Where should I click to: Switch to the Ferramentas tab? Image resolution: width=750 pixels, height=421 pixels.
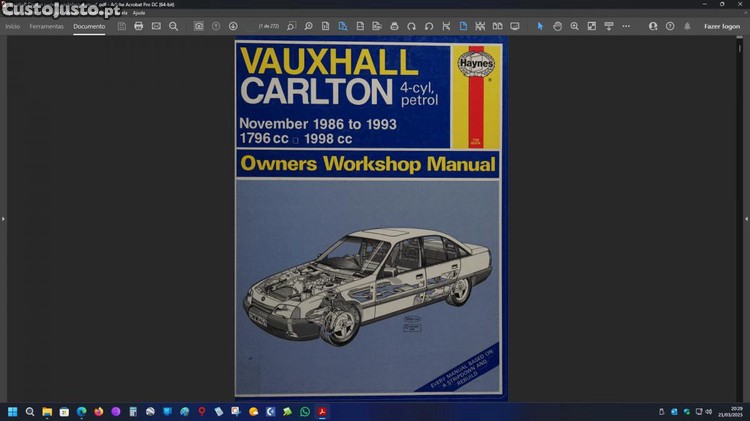click(46, 26)
